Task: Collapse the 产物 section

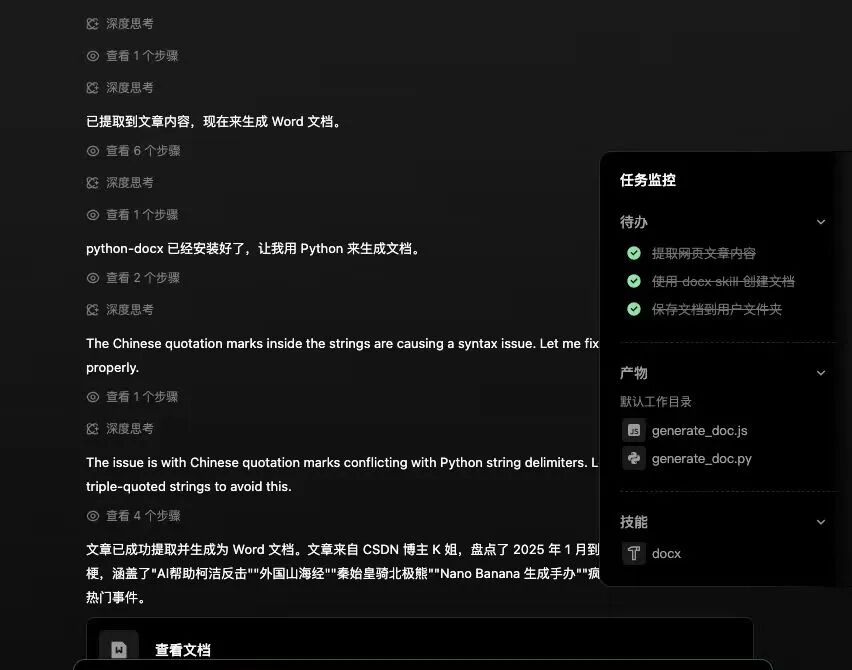Action: pyautogui.click(x=821, y=372)
